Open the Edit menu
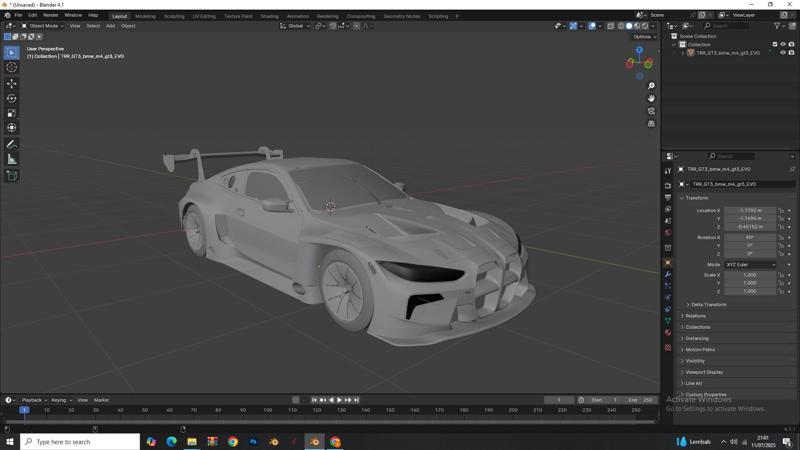This screenshot has height=450, width=800. (x=33, y=15)
